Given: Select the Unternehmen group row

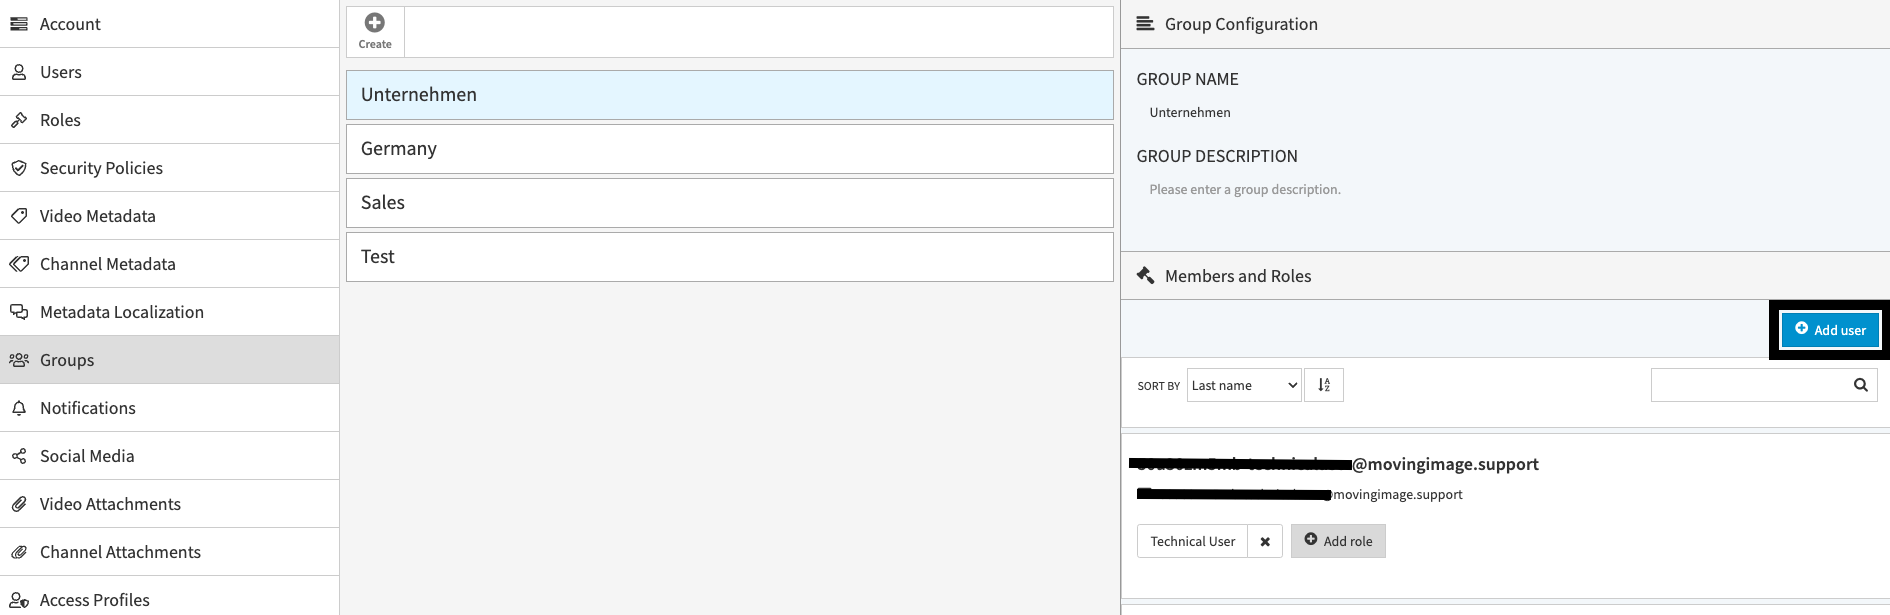Looking at the screenshot, I should (x=730, y=95).
